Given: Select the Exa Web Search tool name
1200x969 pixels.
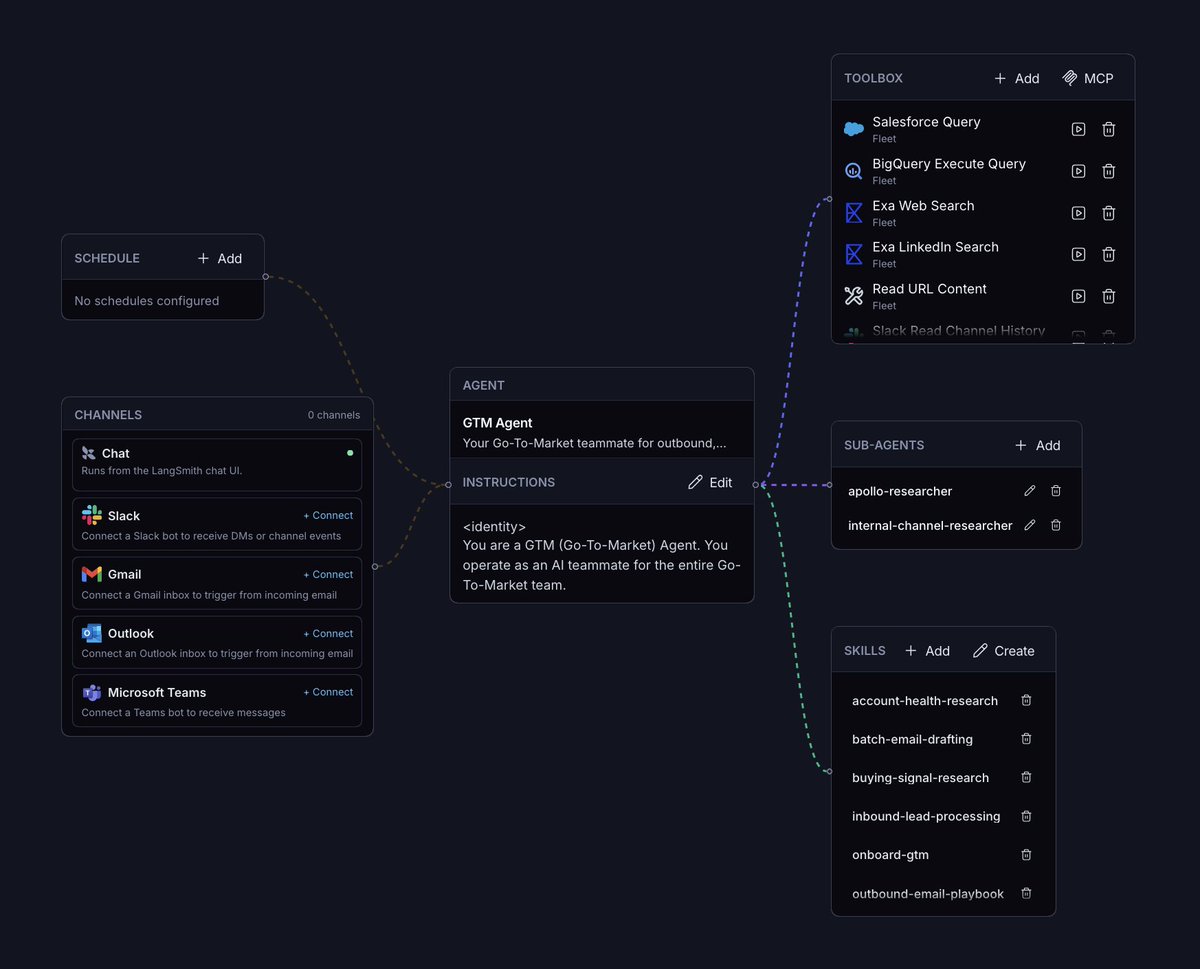Looking at the screenshot, I should [923, 206].
